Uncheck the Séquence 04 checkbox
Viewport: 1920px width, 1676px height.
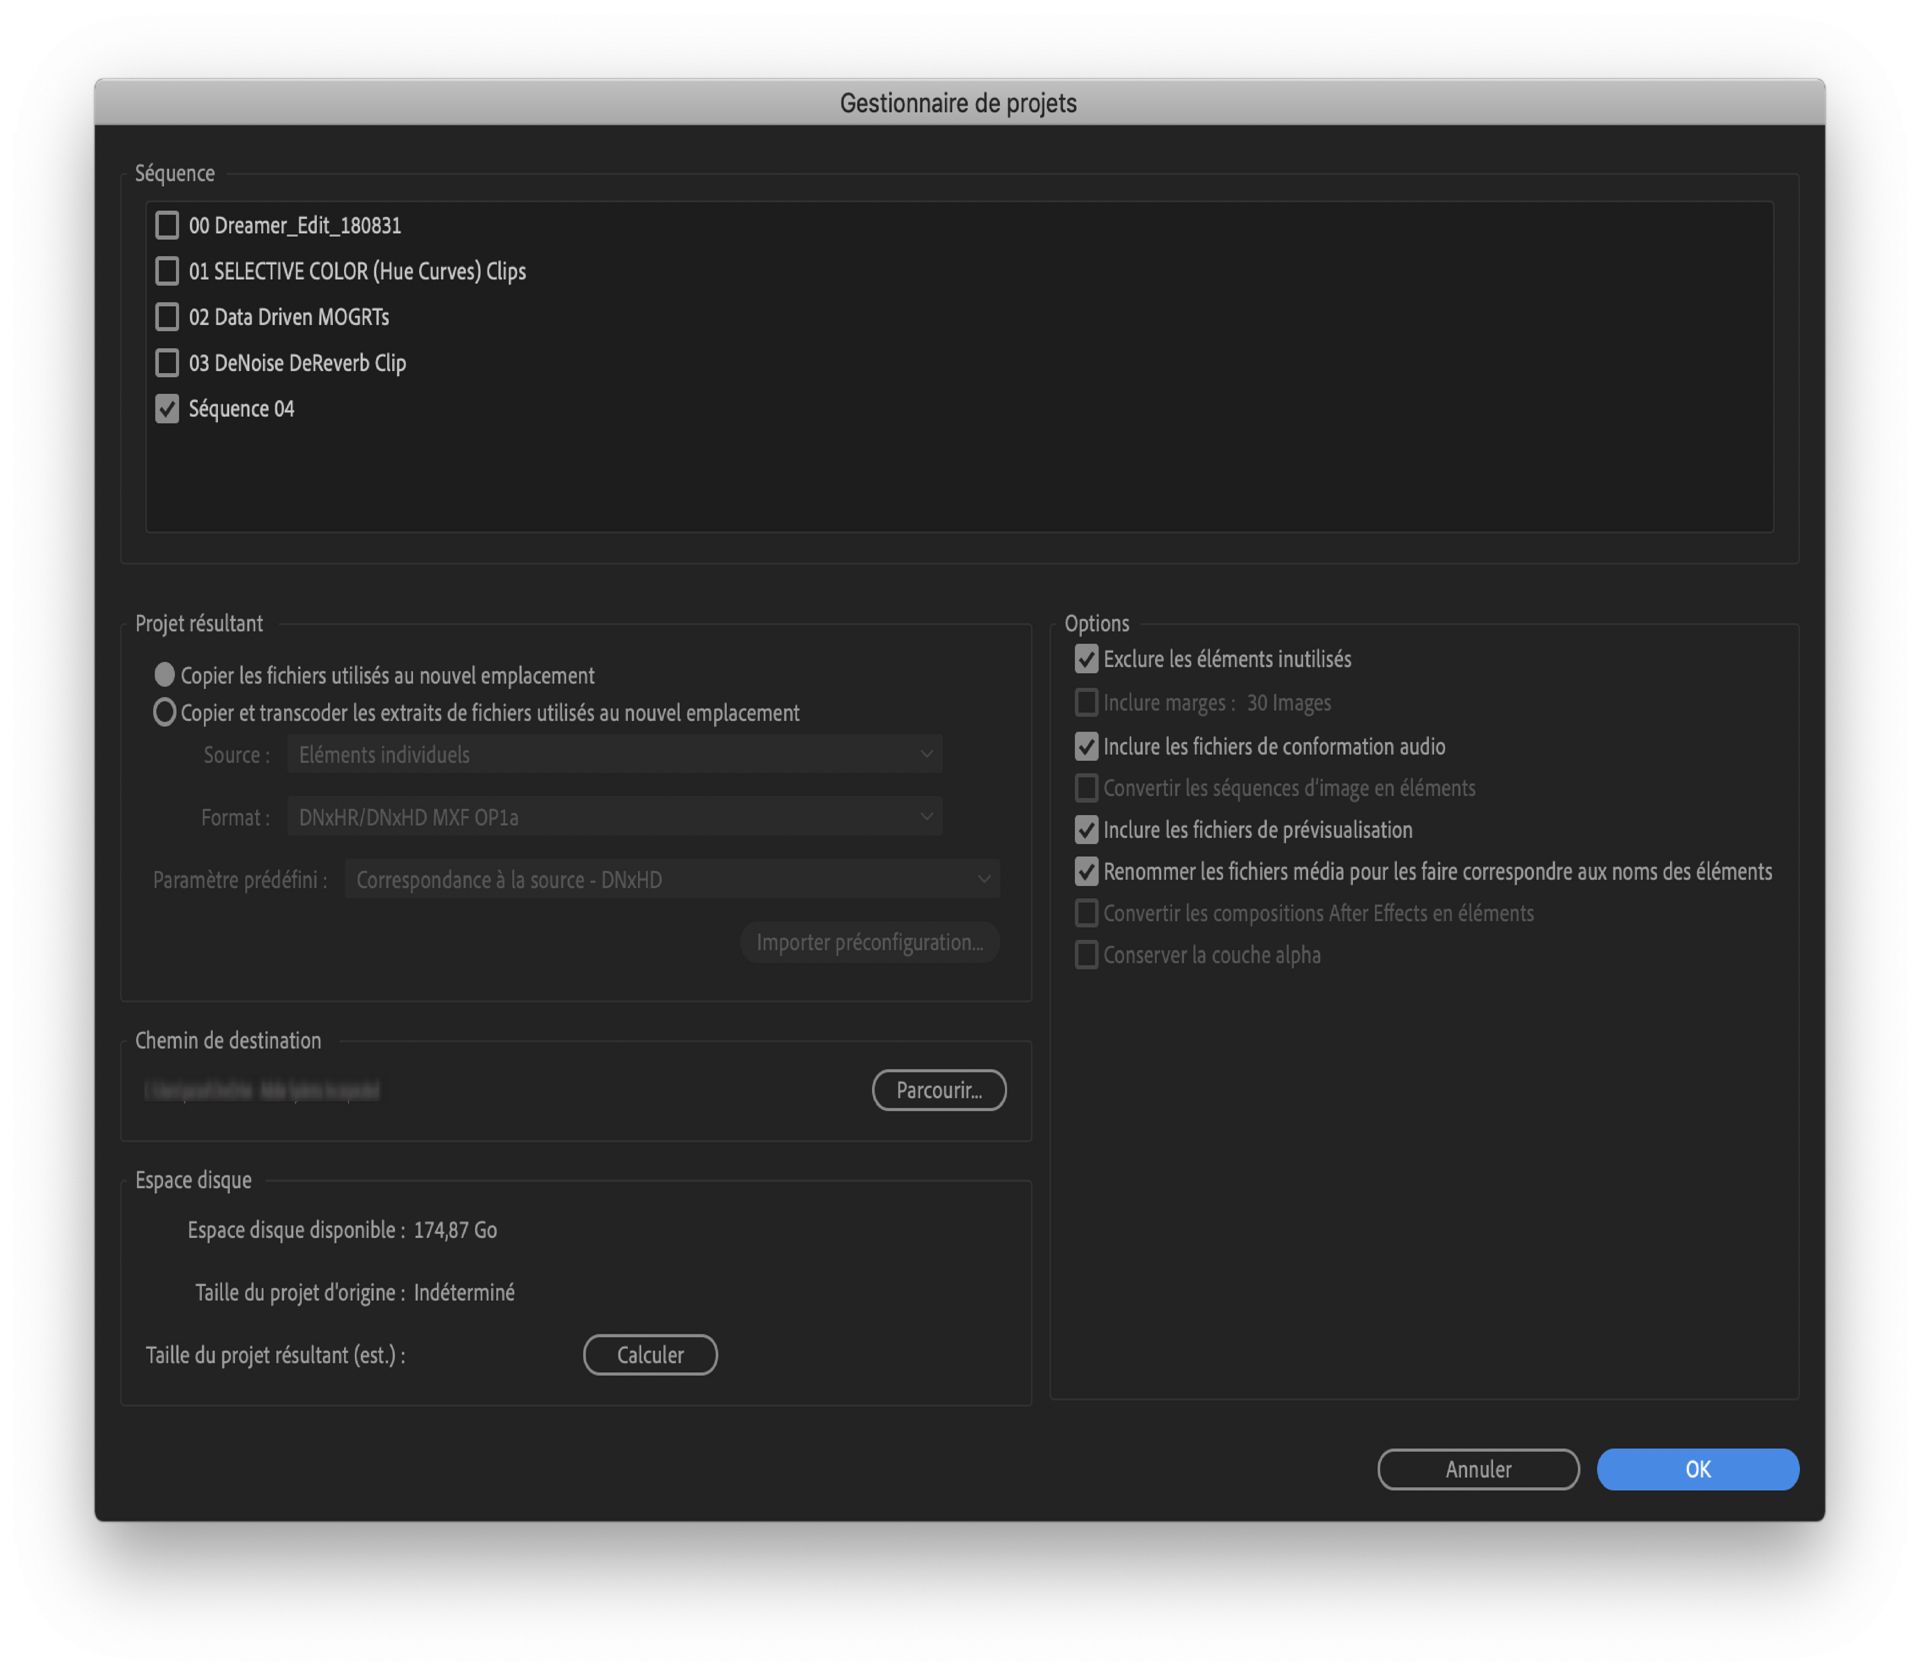coord(167,409)
